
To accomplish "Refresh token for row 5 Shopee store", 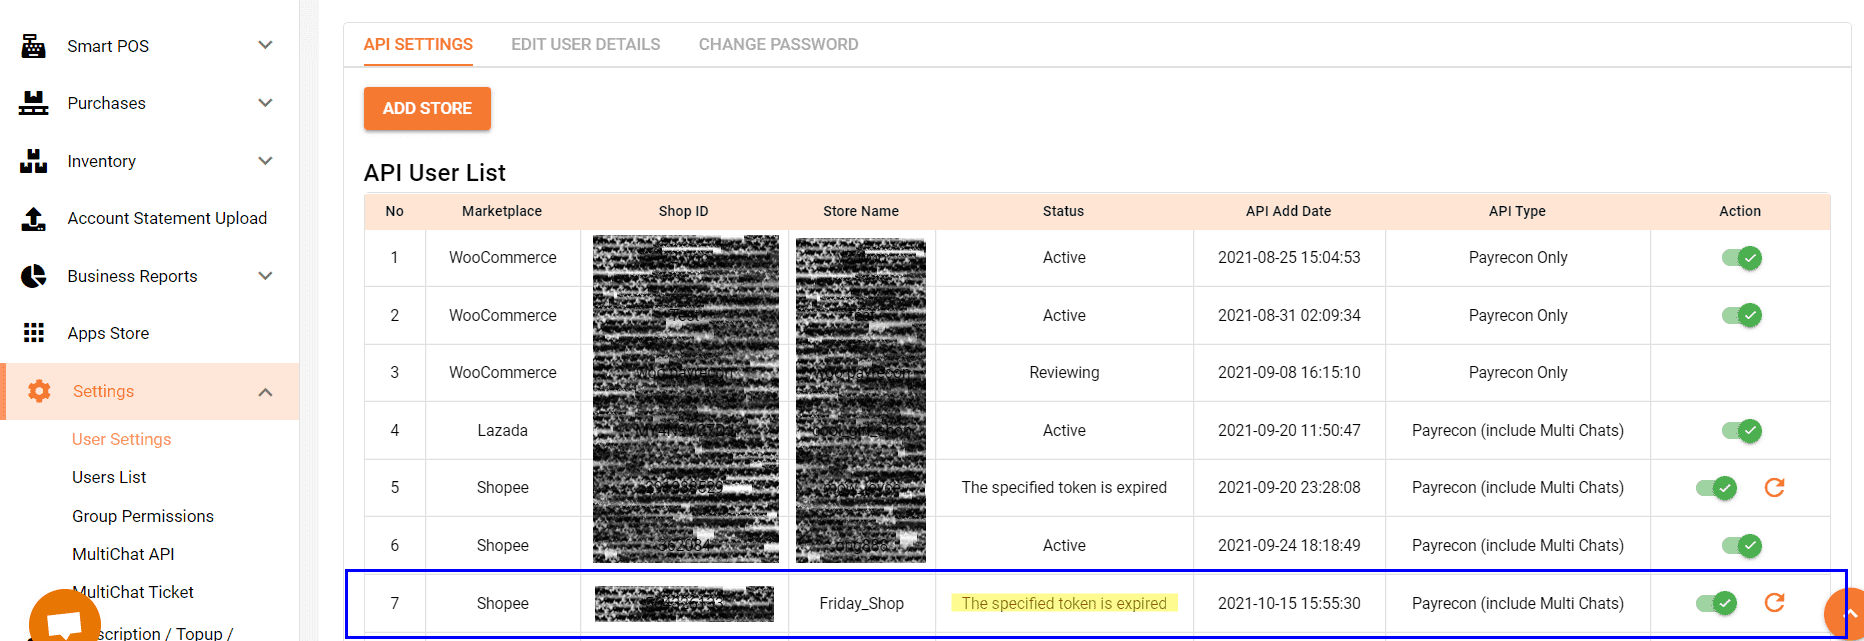I will click(x=1774, y=487).
